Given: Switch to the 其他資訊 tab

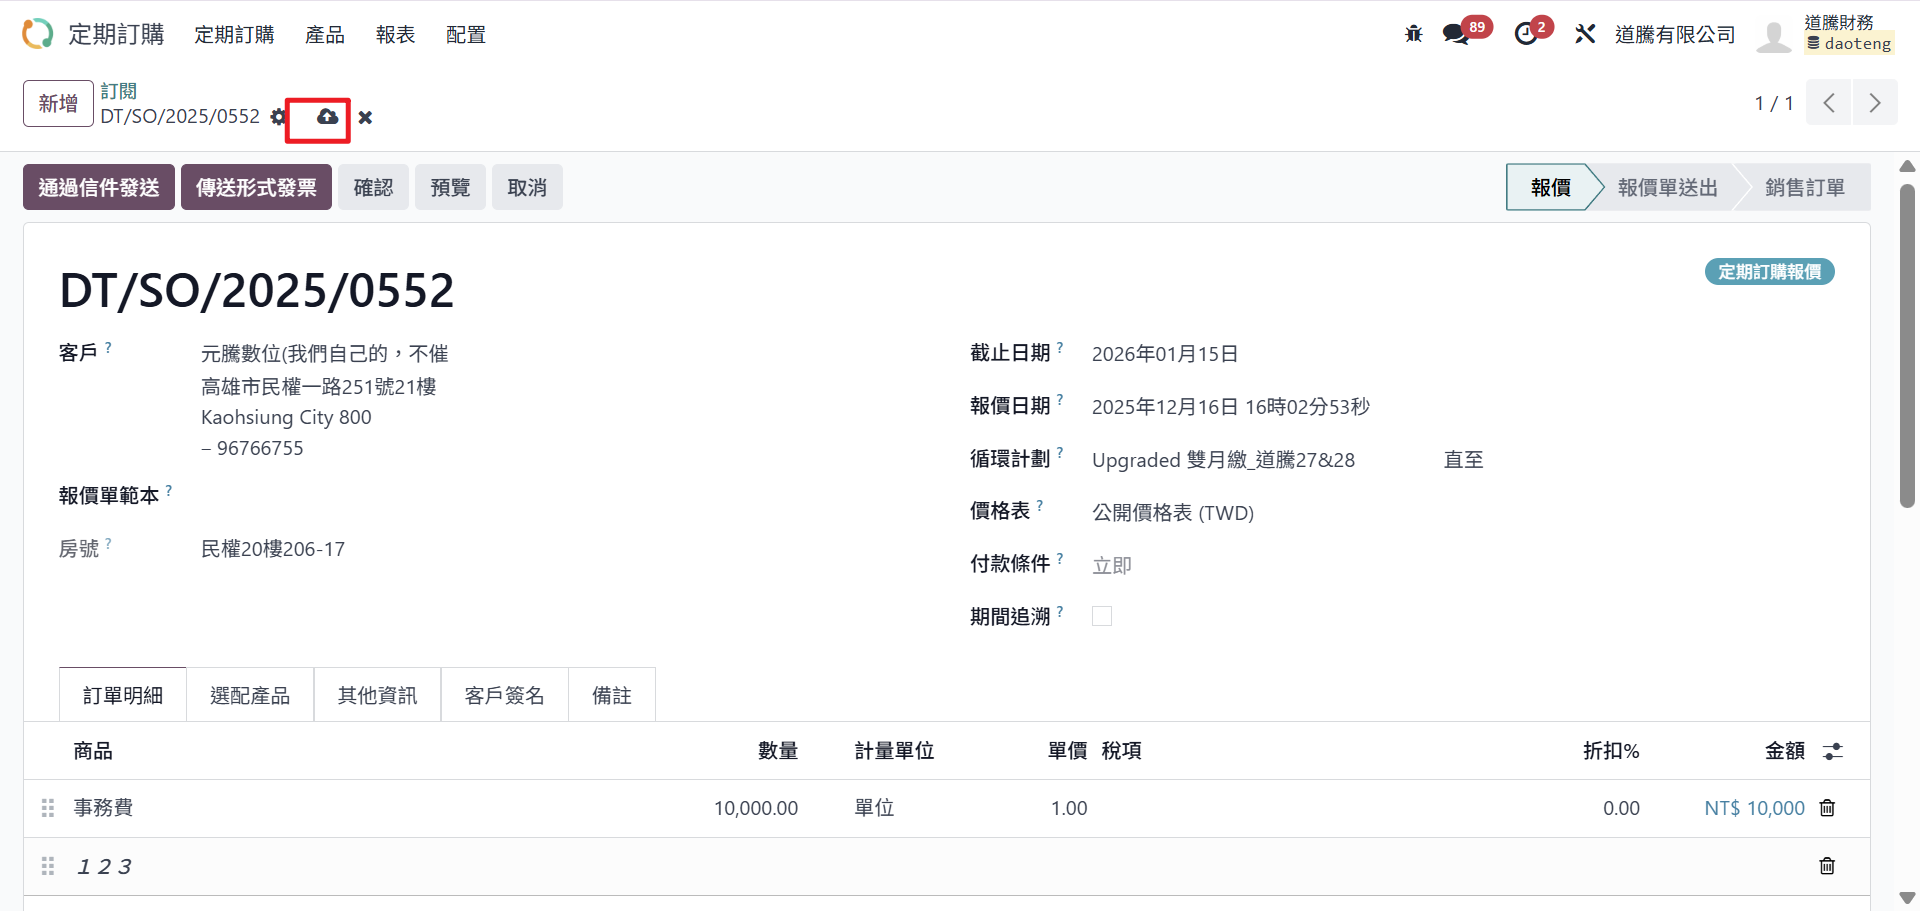Looking at the screenshot, I should click(377, 695).
